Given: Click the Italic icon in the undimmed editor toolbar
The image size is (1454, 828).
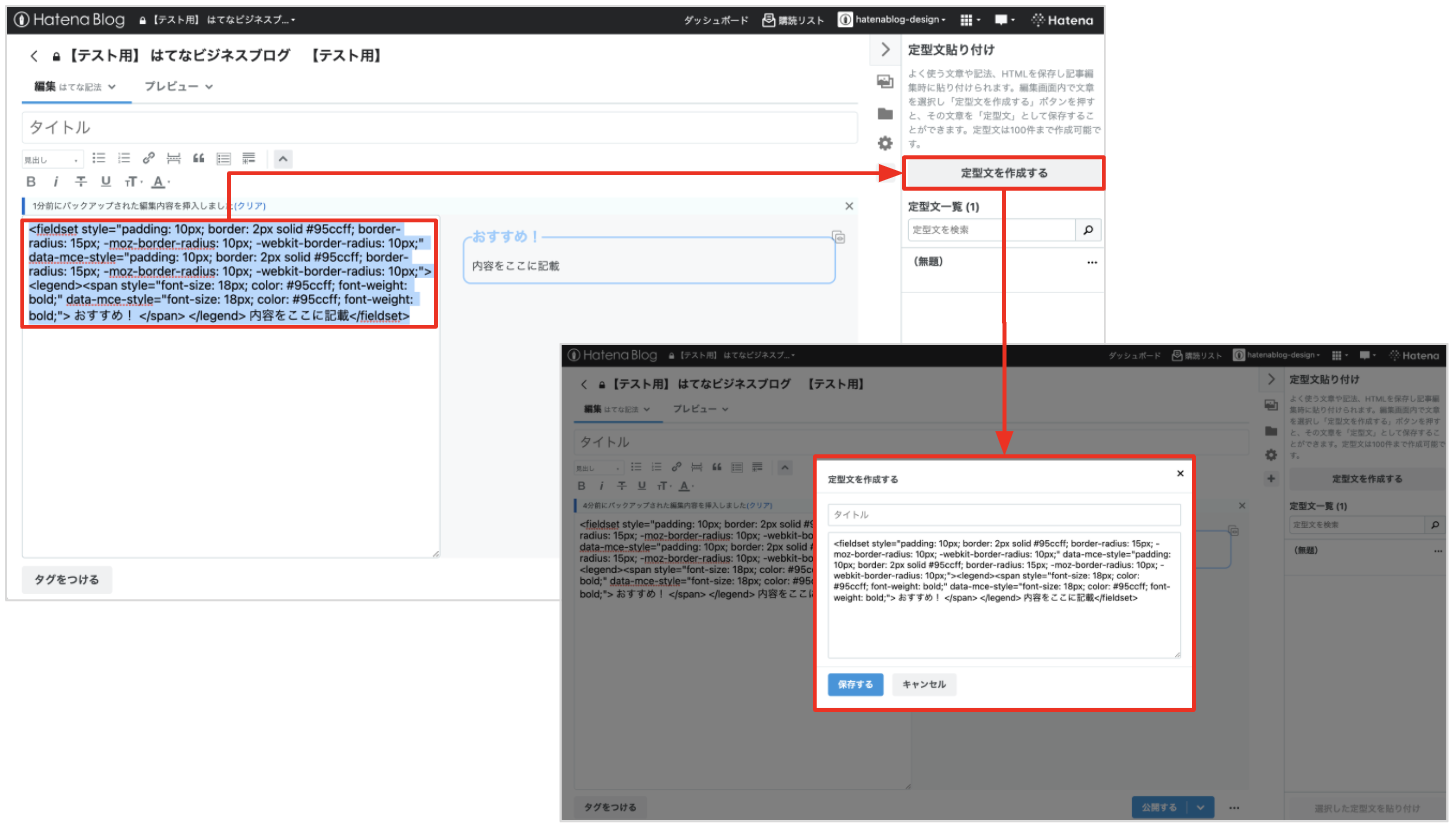Looking at the screenshot, I should [x=55, y=182].
